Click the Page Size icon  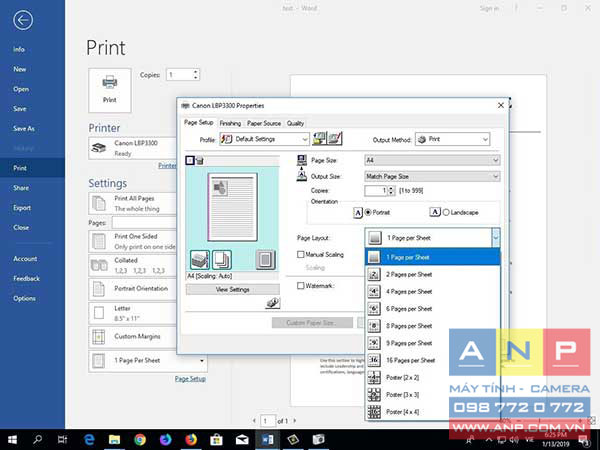tap(302, 160)
